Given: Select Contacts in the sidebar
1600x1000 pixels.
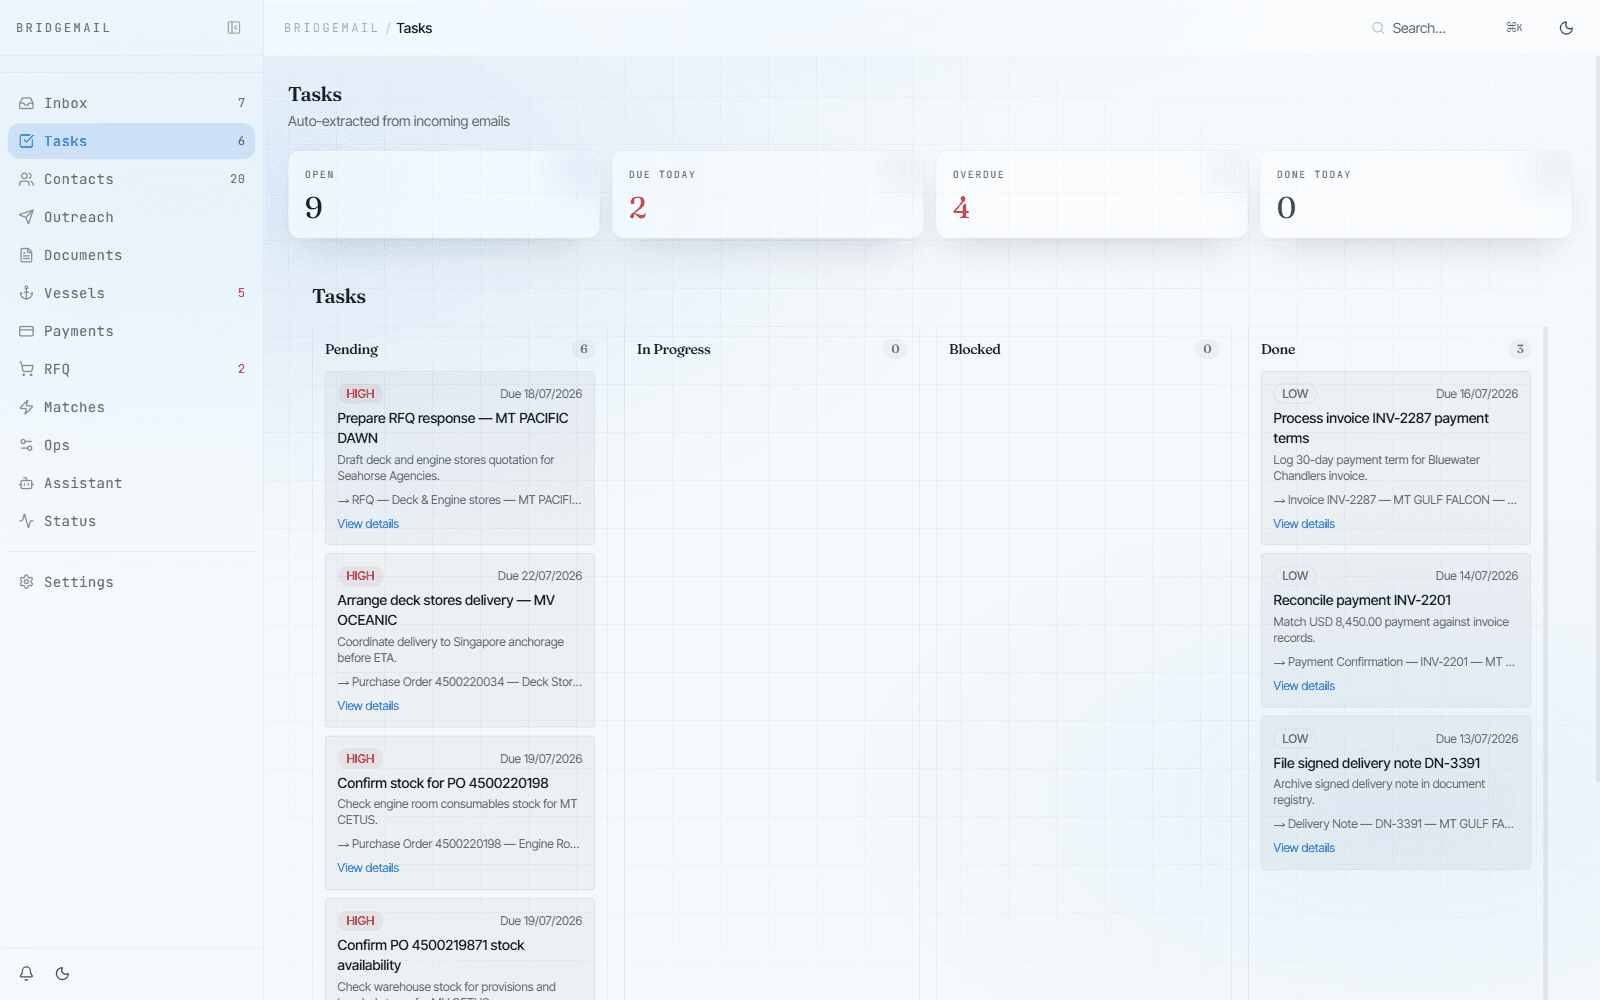Looking at the screenshot, I should pyautogui.click(x=132, y=179).
